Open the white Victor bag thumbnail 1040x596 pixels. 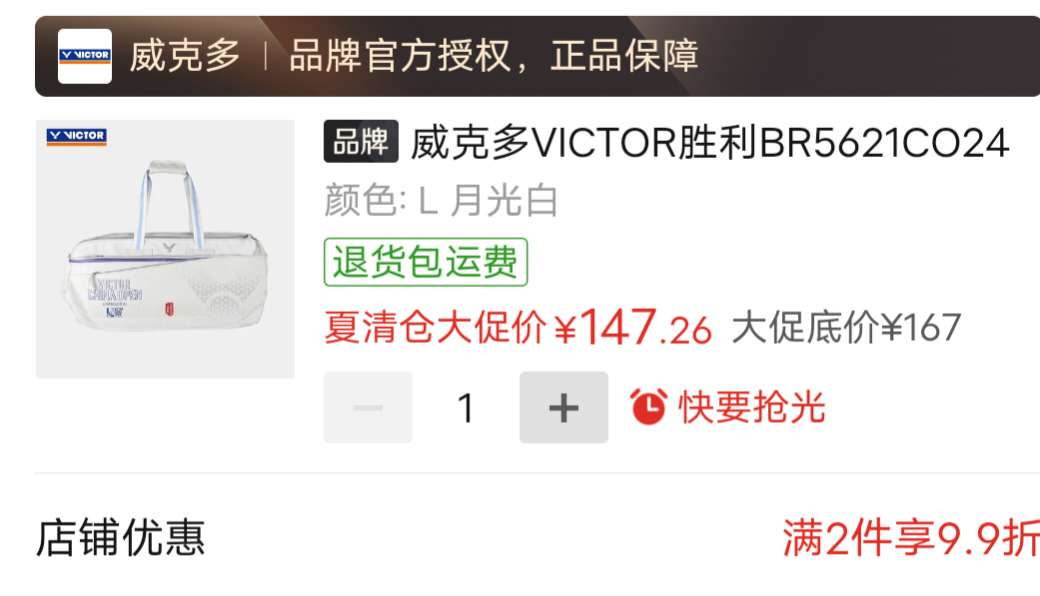[165, 249]
